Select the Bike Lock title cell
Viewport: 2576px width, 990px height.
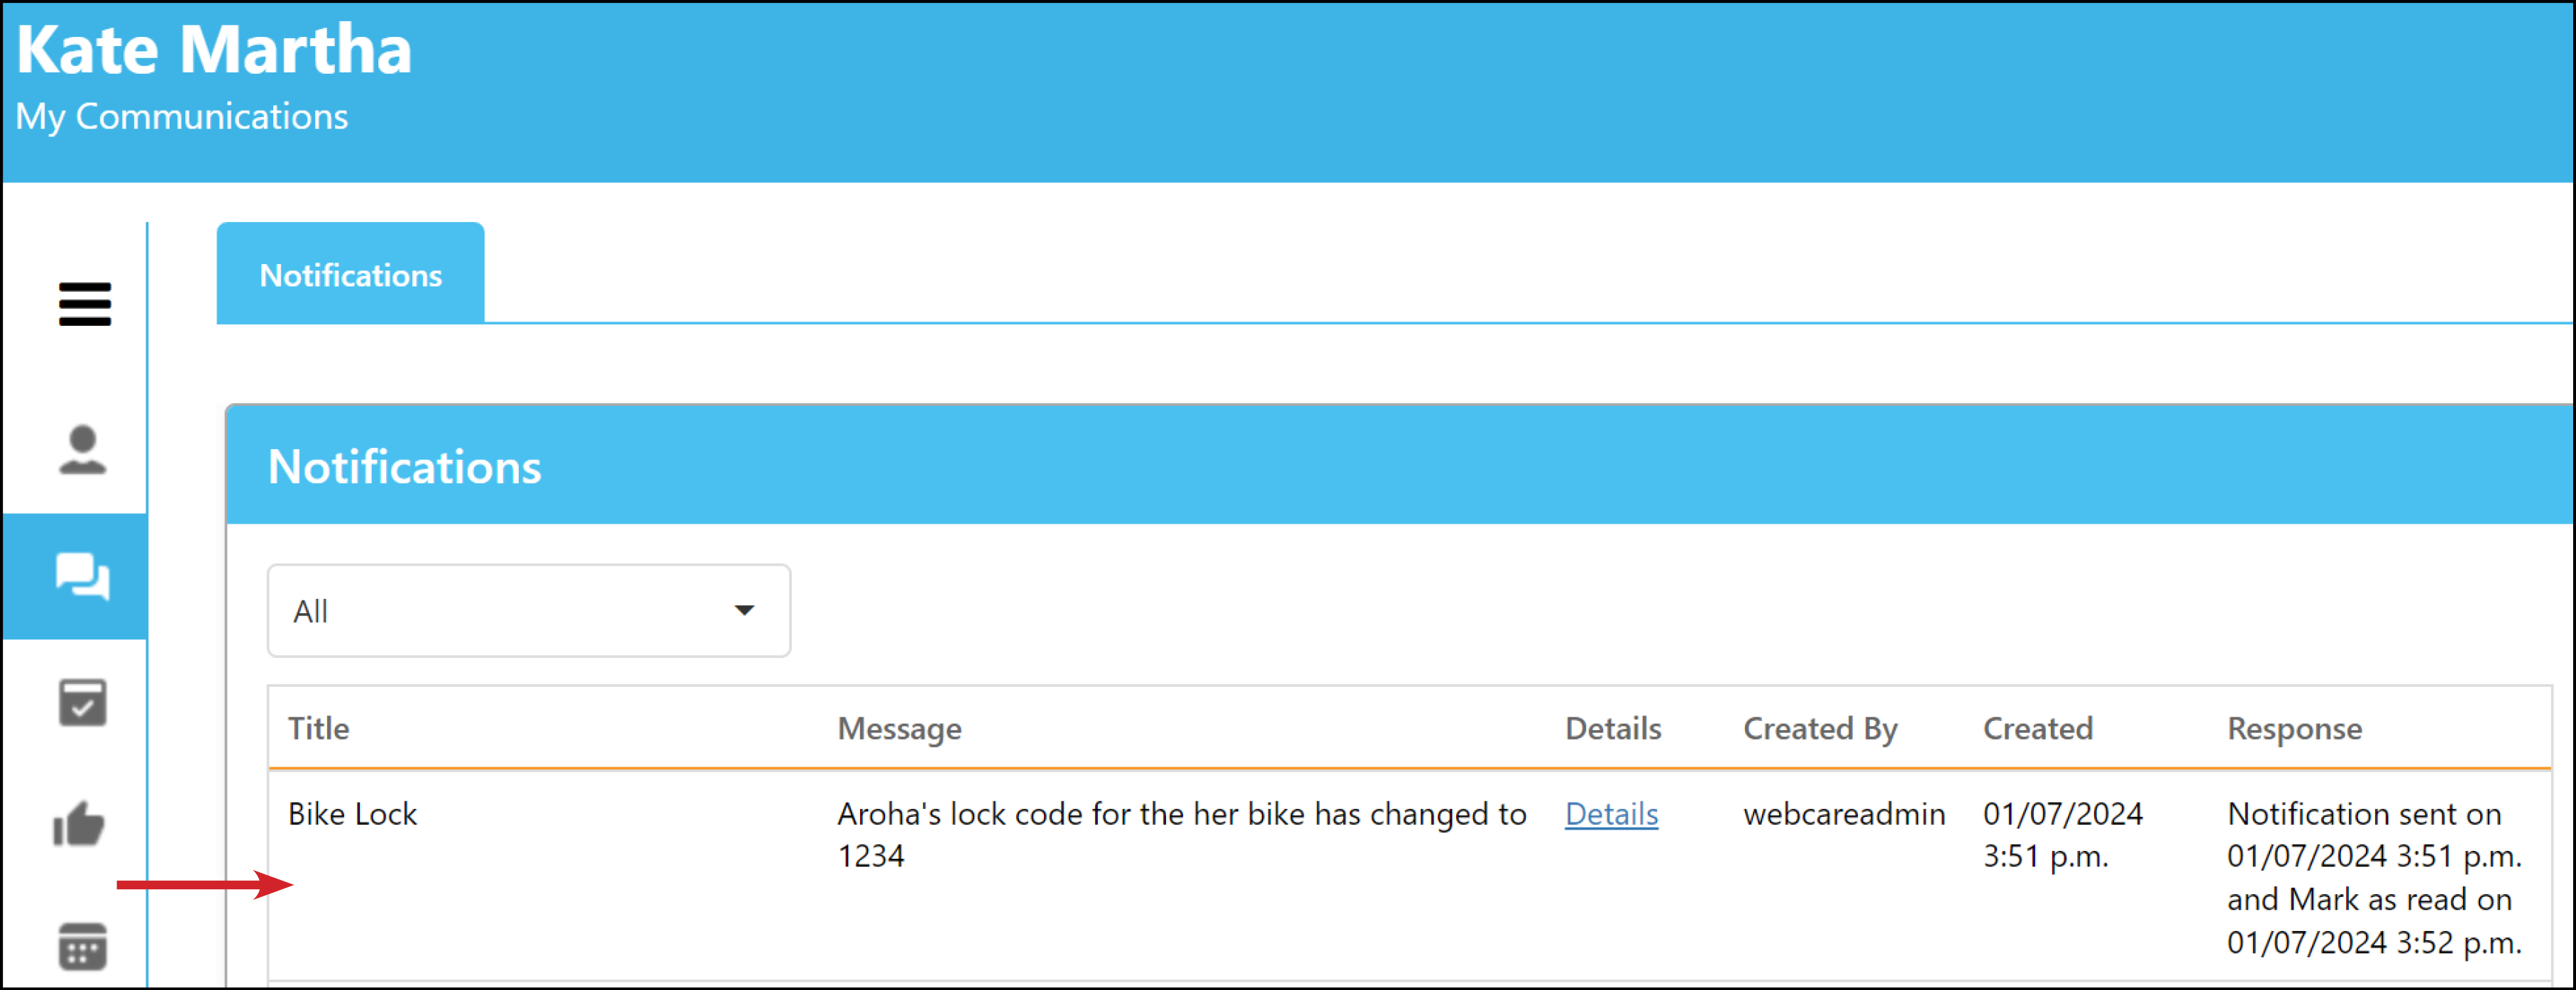point(352,814)
